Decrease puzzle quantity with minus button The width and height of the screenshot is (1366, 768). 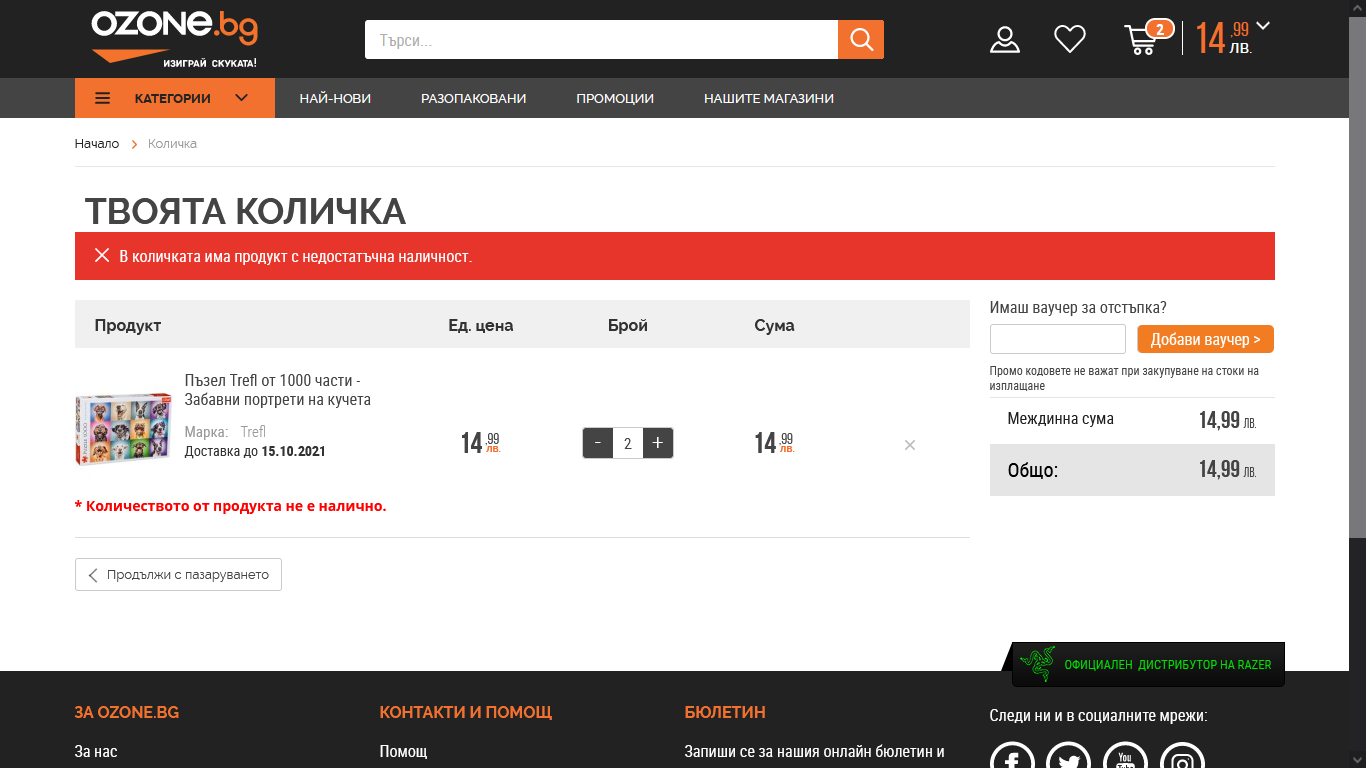click(x=598, y=443)
